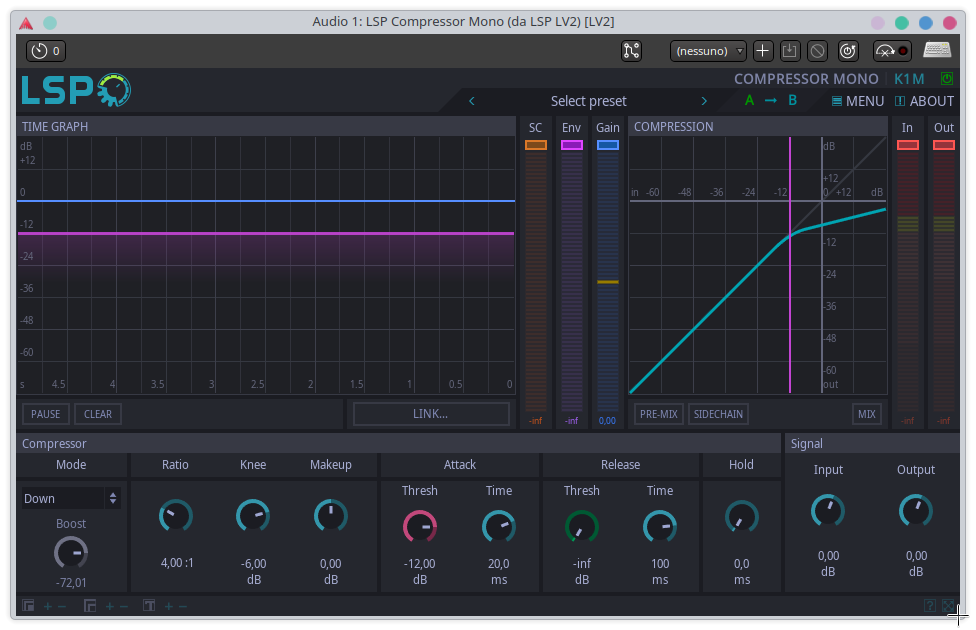
Task: Click the reset plugin icon in the toolbar
Action: pos(847,51)
